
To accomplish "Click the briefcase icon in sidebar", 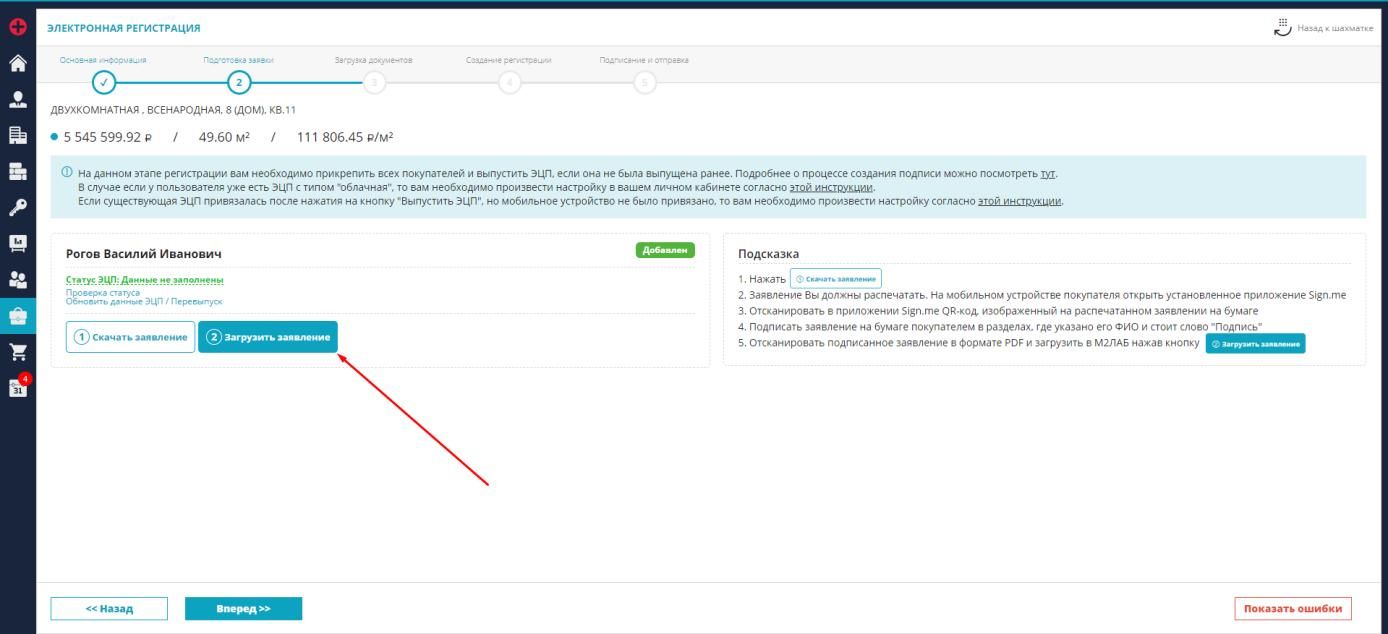I will click(x=18, y=315).
